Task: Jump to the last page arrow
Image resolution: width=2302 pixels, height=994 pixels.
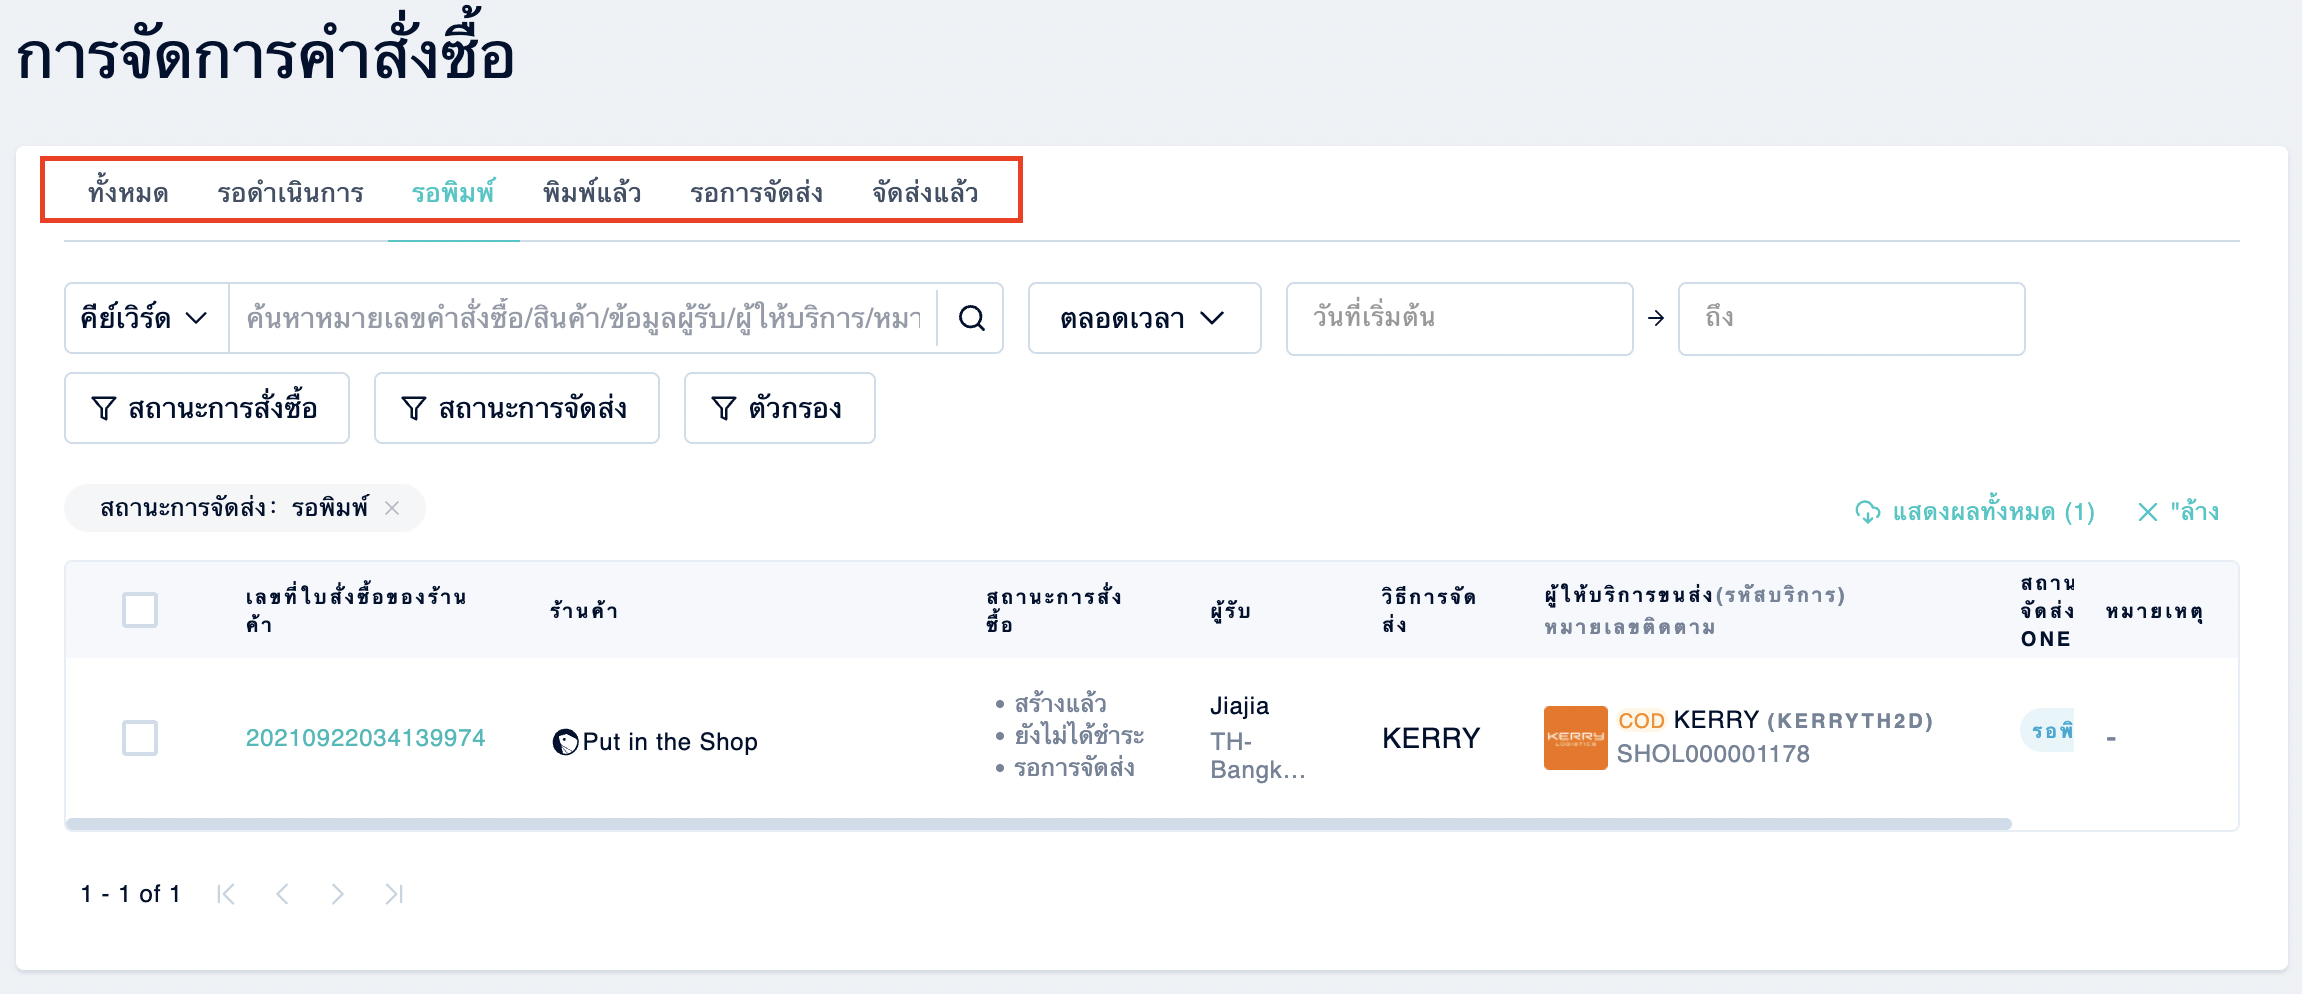Action: pyautogui.click(x=394, y=894)
